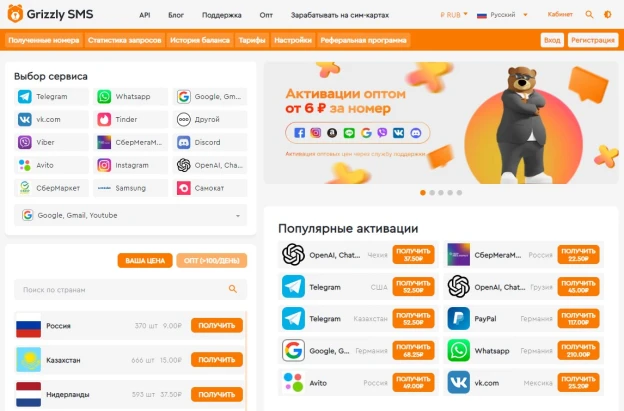Switch to ОПТ (>100/ДЕНЬ) pricing

pos(212,261)
